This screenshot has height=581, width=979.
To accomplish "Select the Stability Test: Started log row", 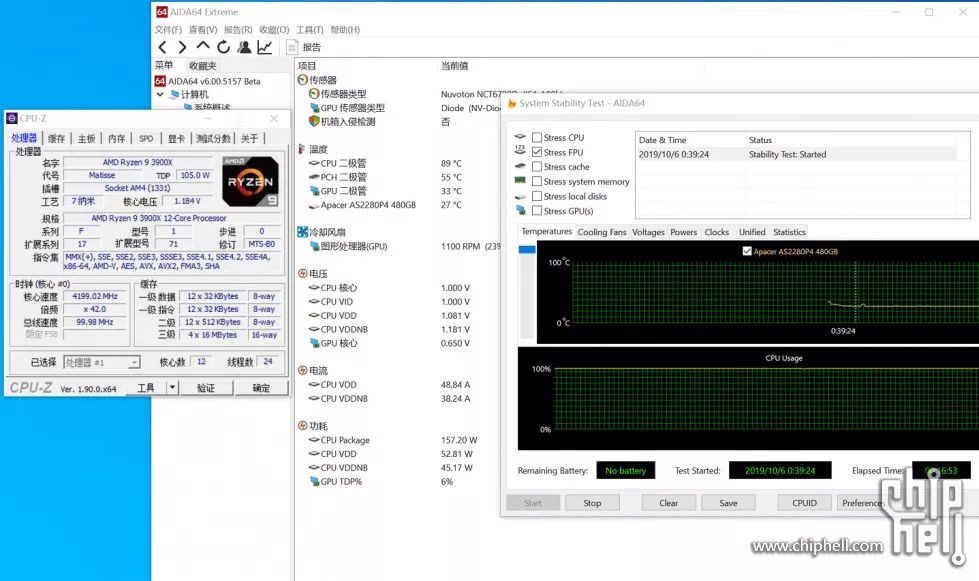I will click(x=796, y=154).
